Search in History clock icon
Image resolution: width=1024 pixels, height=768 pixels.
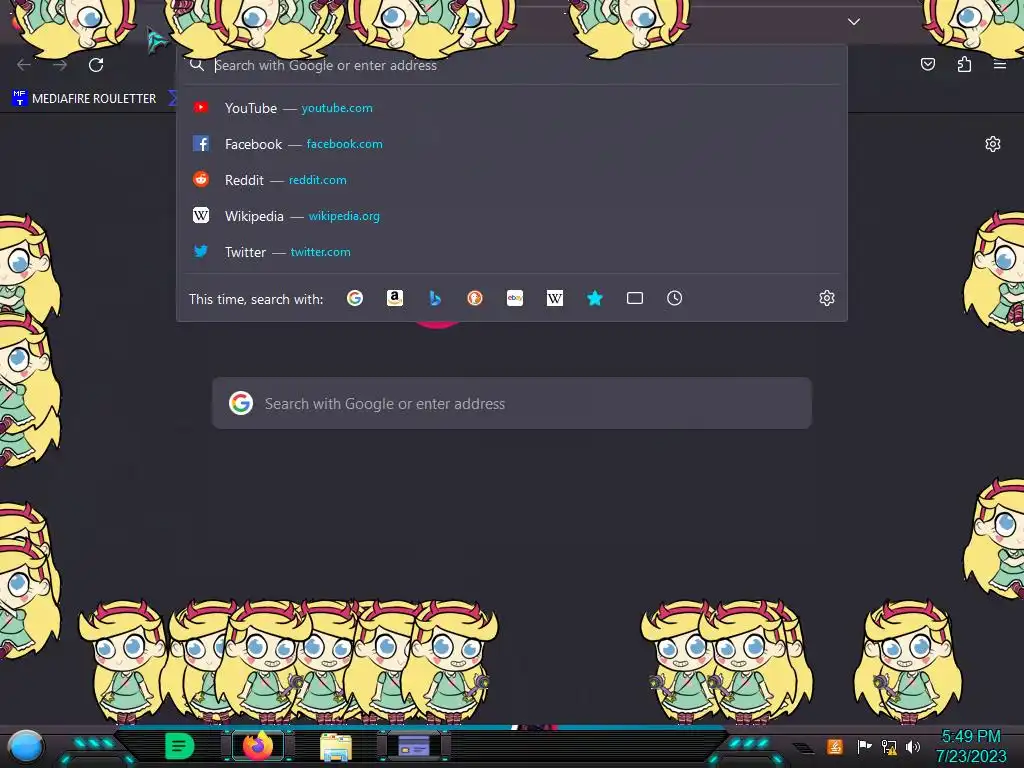tap(675, 298)
